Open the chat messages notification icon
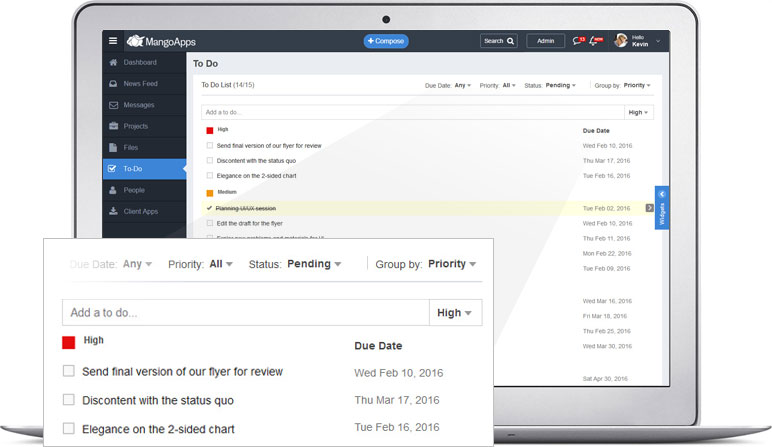 tap(578, 41)
